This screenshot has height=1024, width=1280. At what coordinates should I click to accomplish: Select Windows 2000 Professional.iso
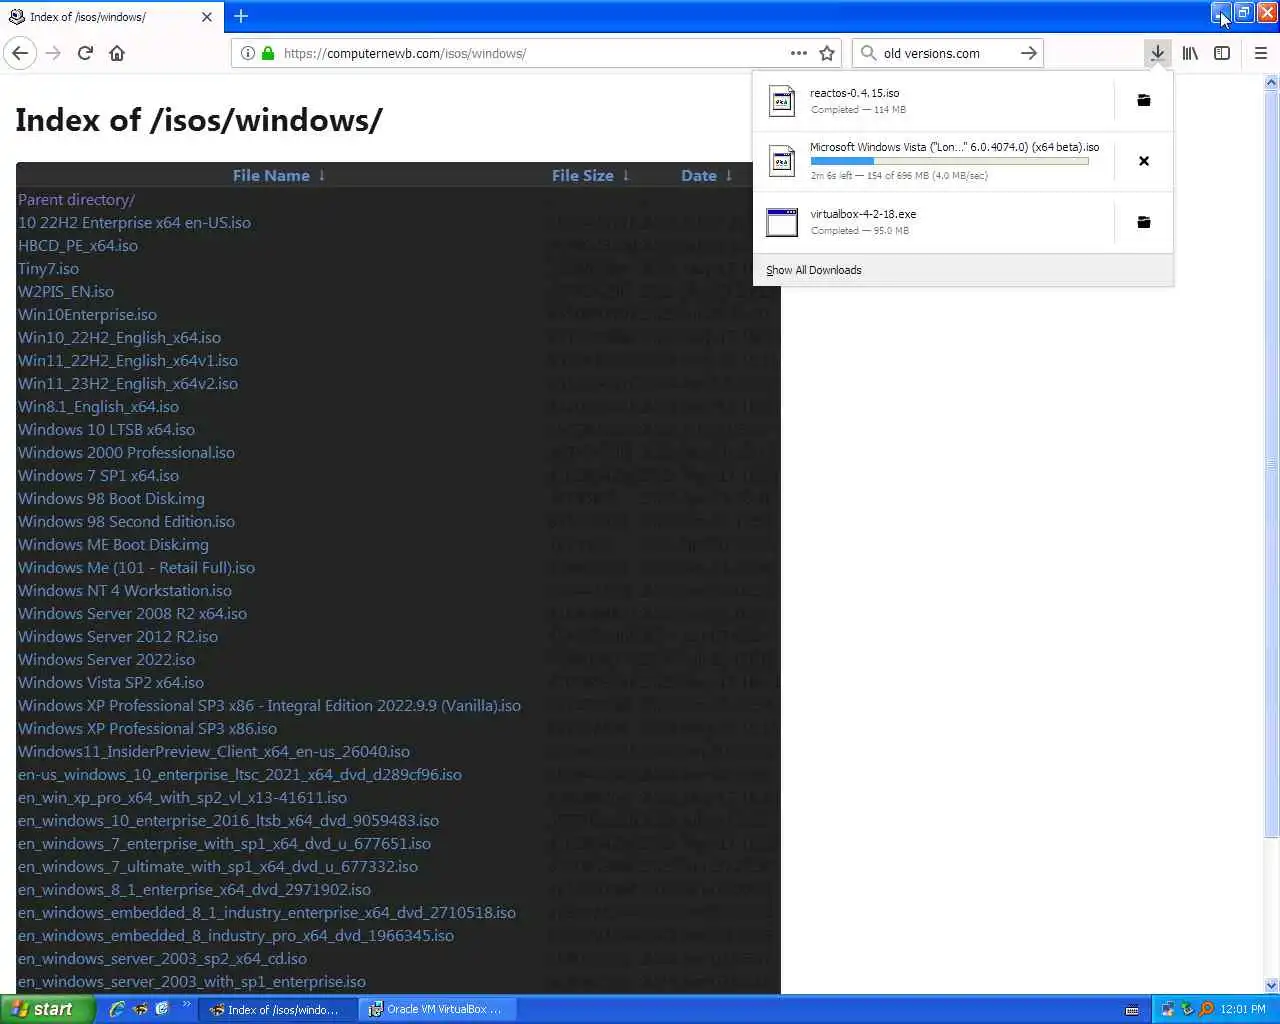point(126,453)
